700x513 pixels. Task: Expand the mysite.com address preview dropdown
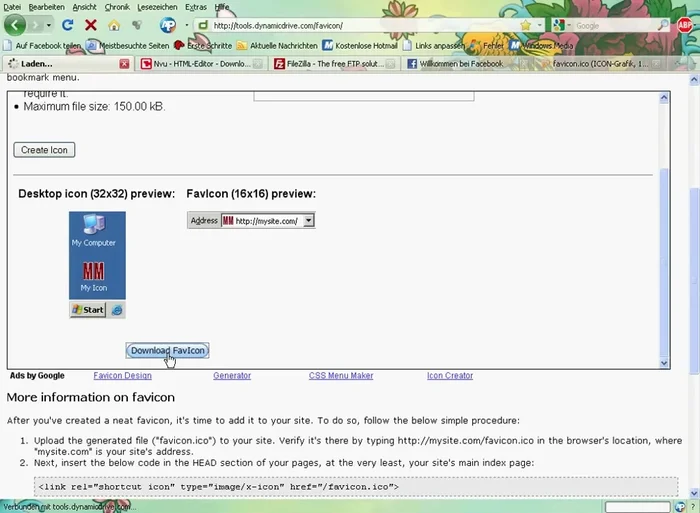pyautogui.click(x=308, y=221)
